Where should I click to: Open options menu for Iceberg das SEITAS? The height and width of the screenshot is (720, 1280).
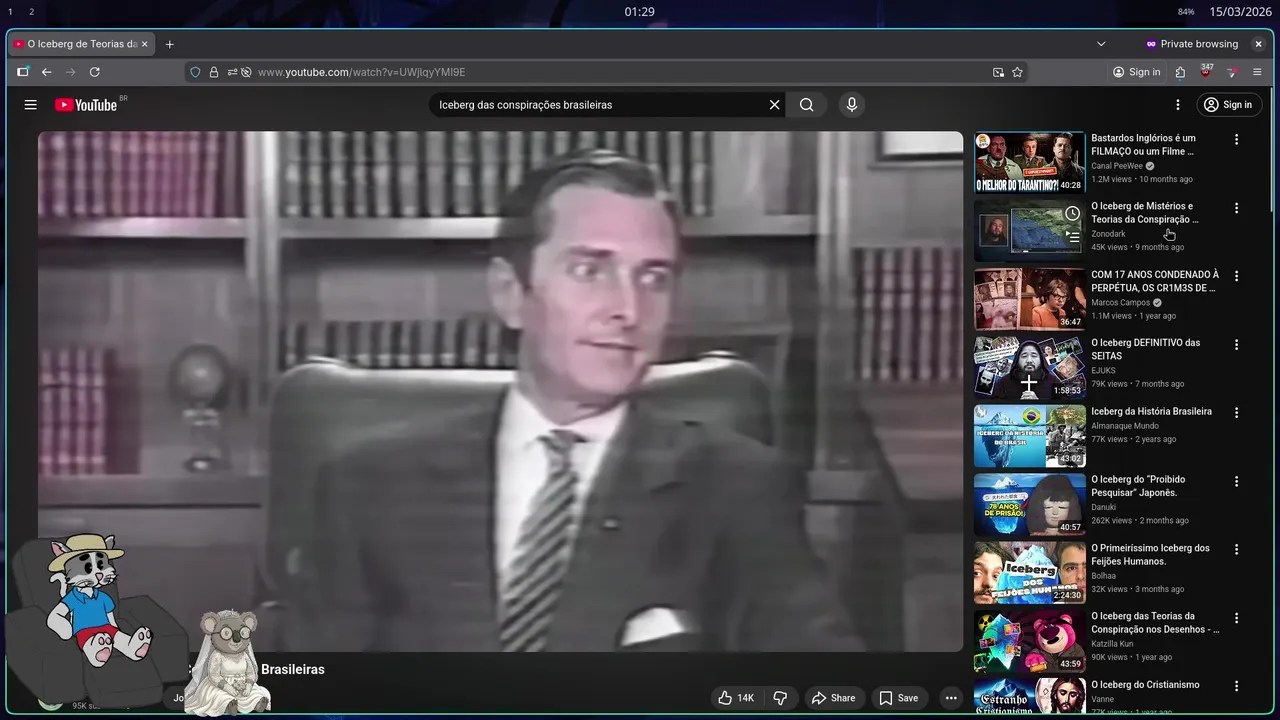coord(1236,345)
